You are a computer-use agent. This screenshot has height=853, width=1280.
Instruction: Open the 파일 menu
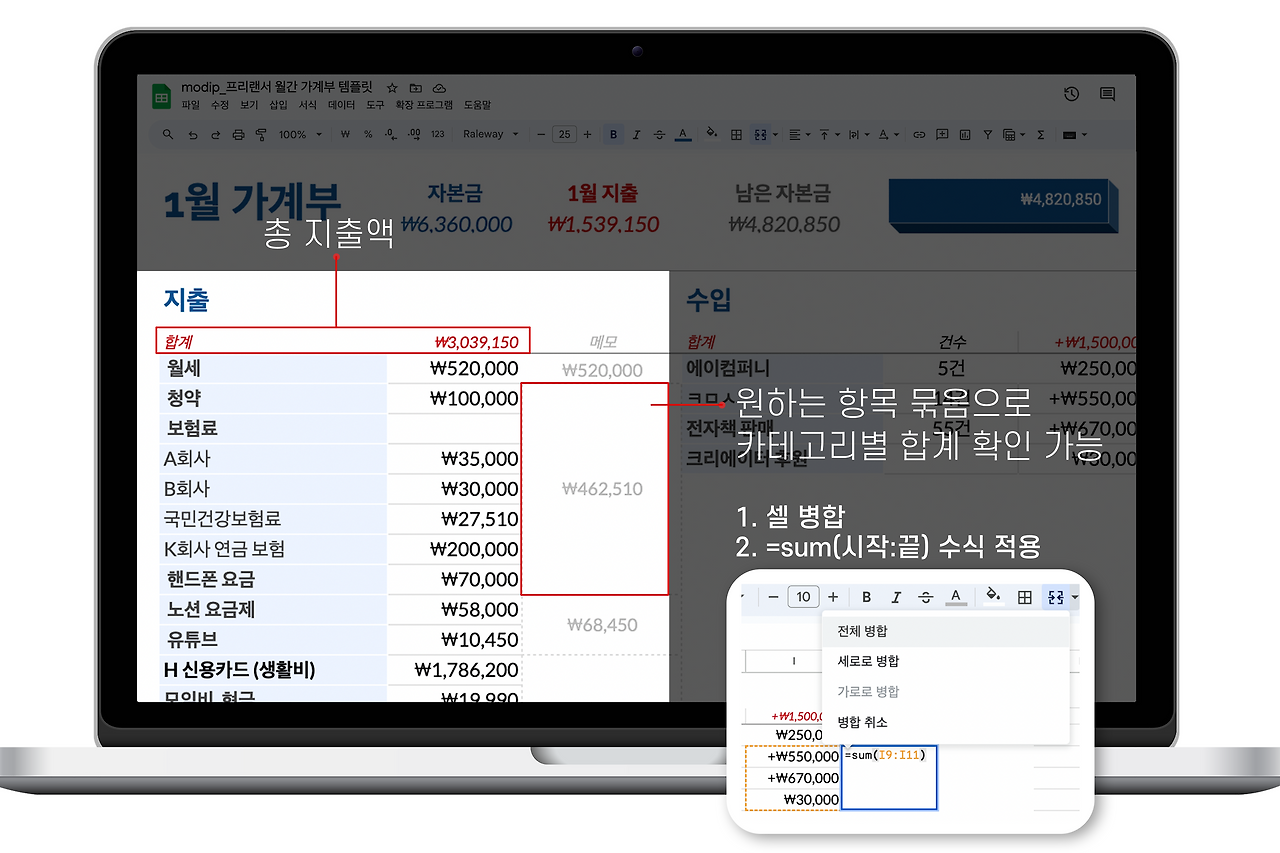tap(190, 104)
